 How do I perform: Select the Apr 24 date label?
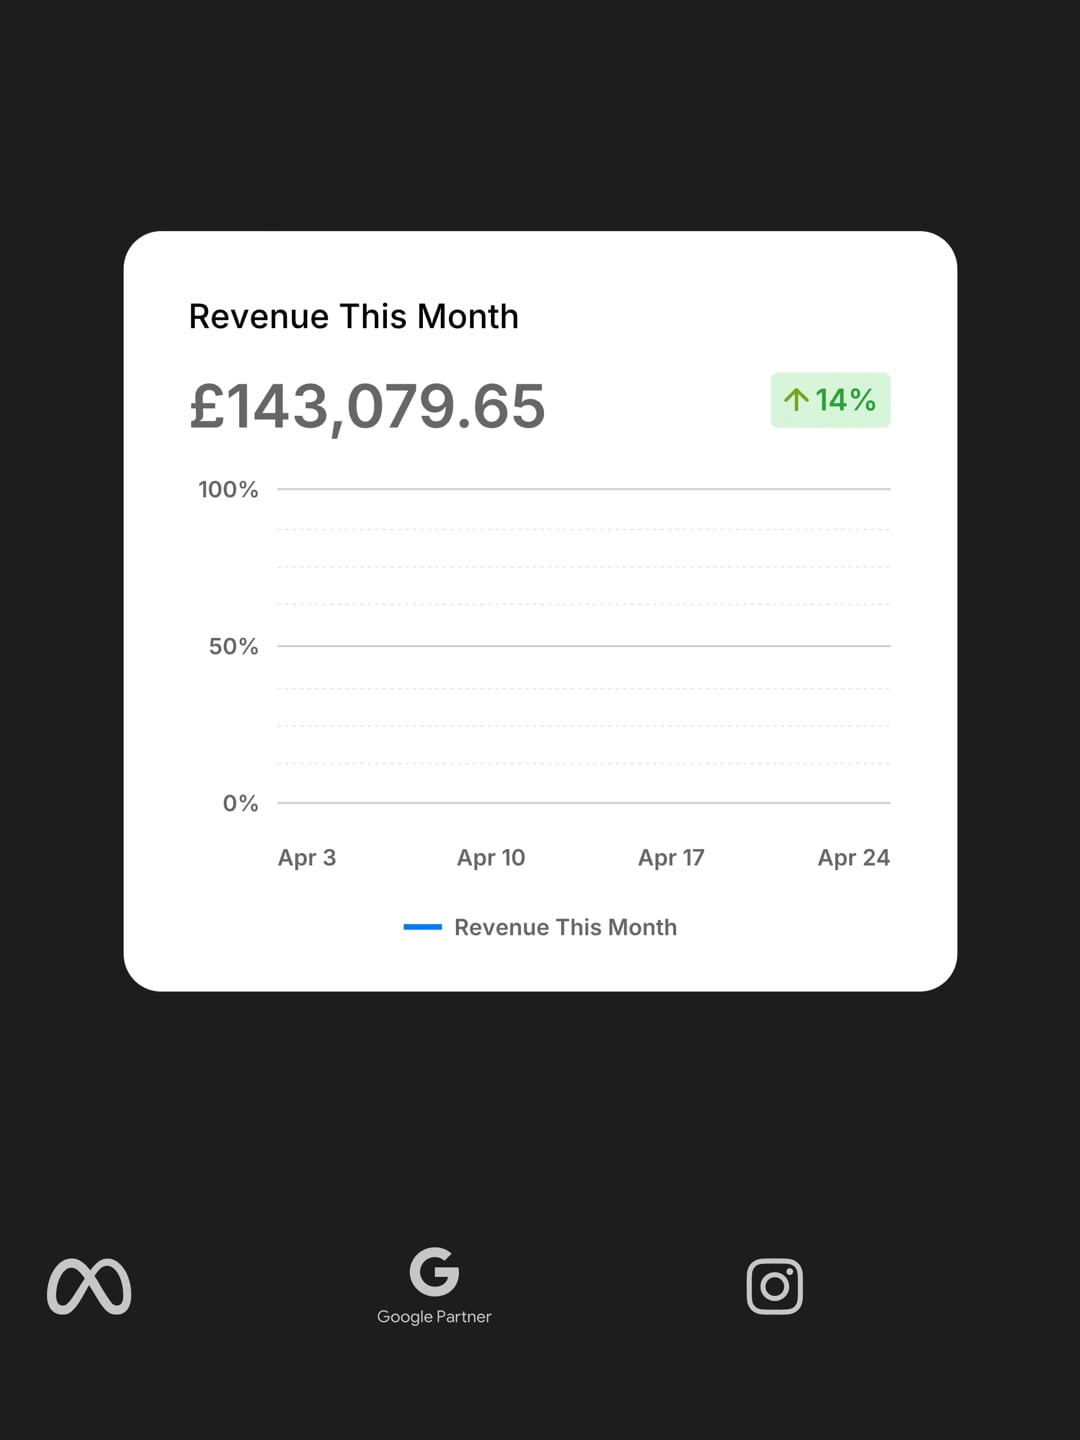[x=853, y=857]
